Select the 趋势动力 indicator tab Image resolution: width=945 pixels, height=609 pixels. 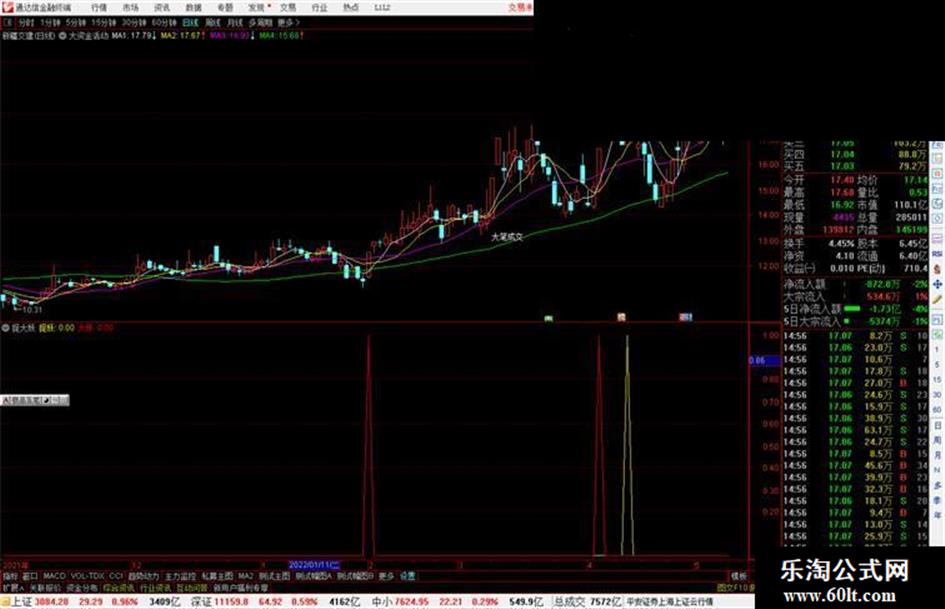pos(143,576)
